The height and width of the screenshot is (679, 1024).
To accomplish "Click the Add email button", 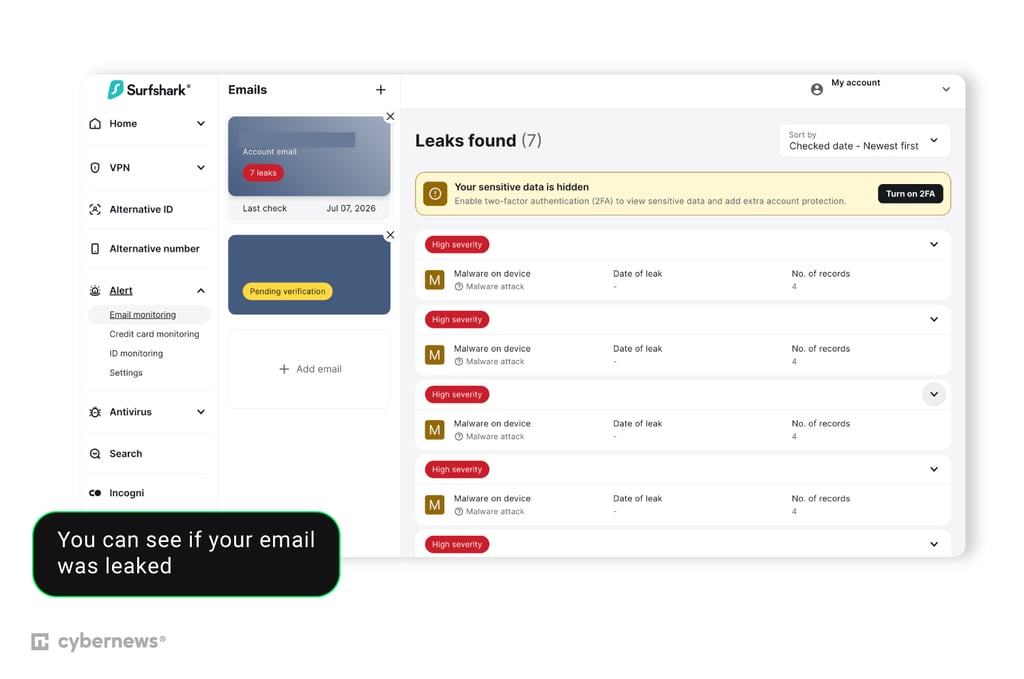I will [x=310, y=370].
